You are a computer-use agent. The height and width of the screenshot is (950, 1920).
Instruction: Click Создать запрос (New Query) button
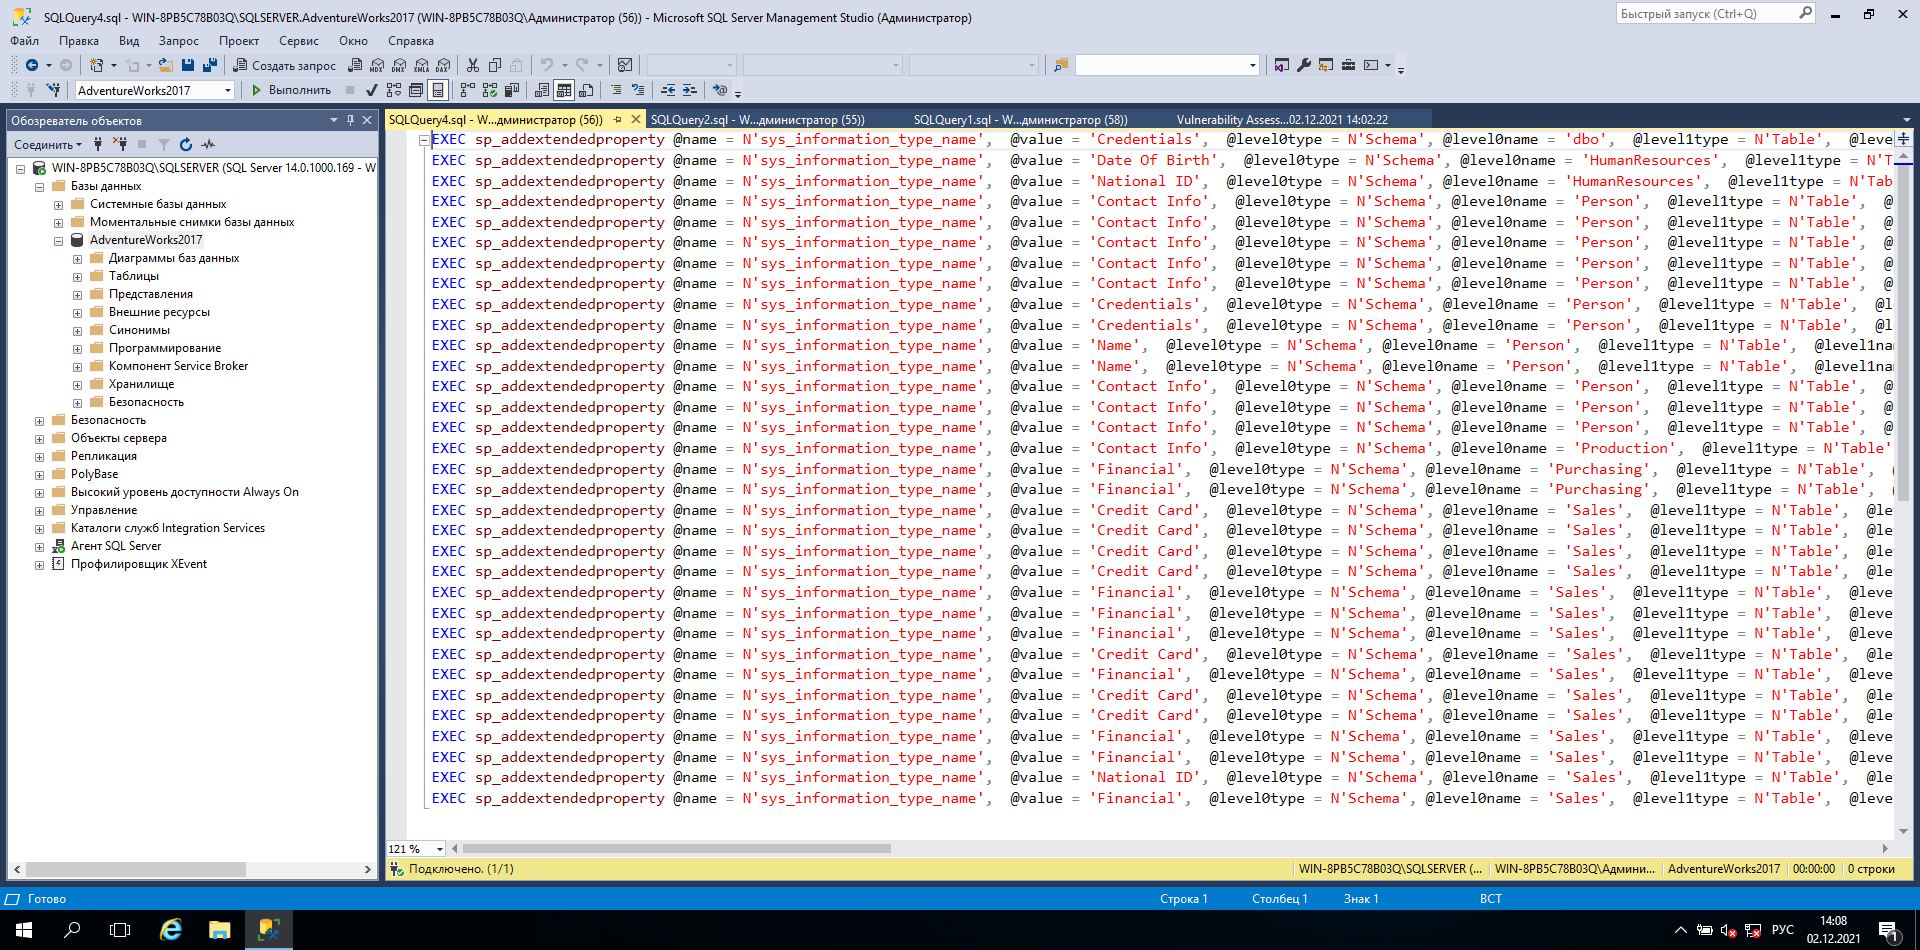285,65
